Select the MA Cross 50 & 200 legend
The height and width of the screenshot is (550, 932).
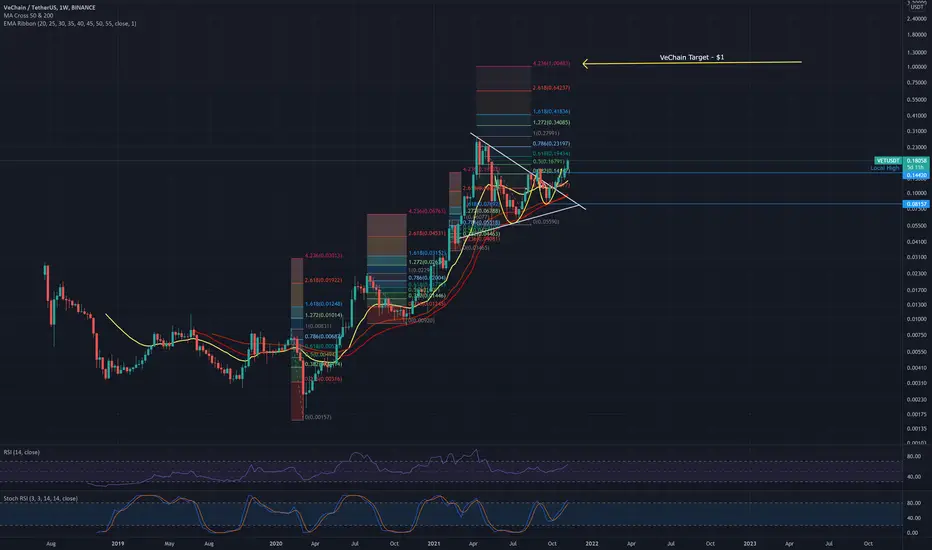tap(29, 15)
